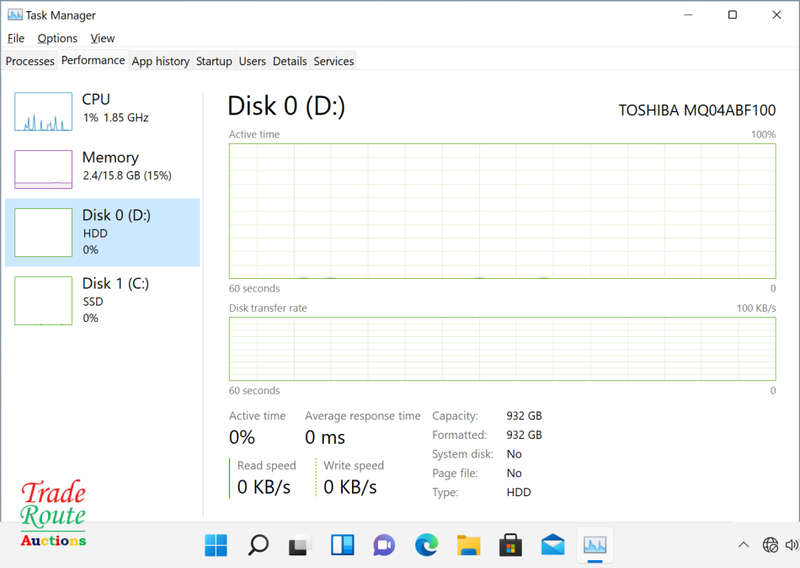This screenshot has height=568, width=800.
Task: Click the Read speed 0 KB/s value
Action: [x=264, y=487]
